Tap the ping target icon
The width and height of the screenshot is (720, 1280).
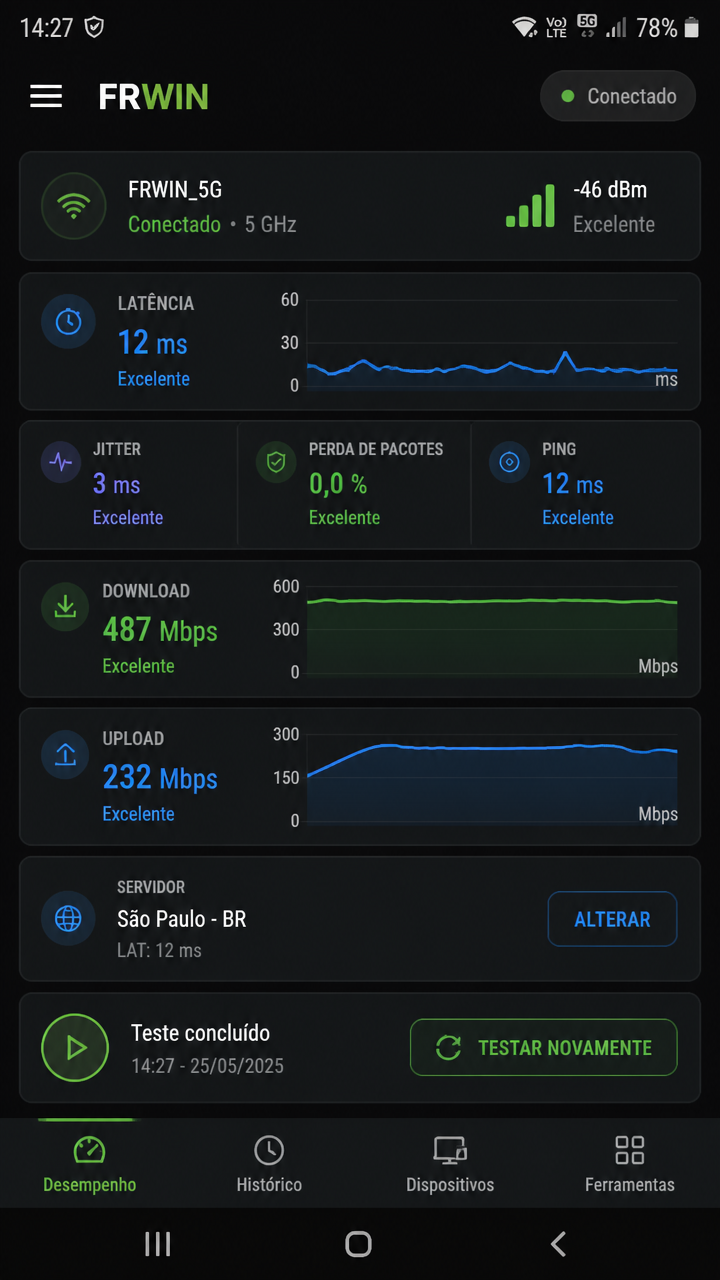click(509, 463)
